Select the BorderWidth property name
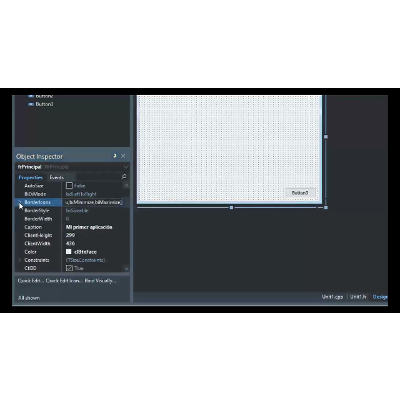 tap(38, 219)
